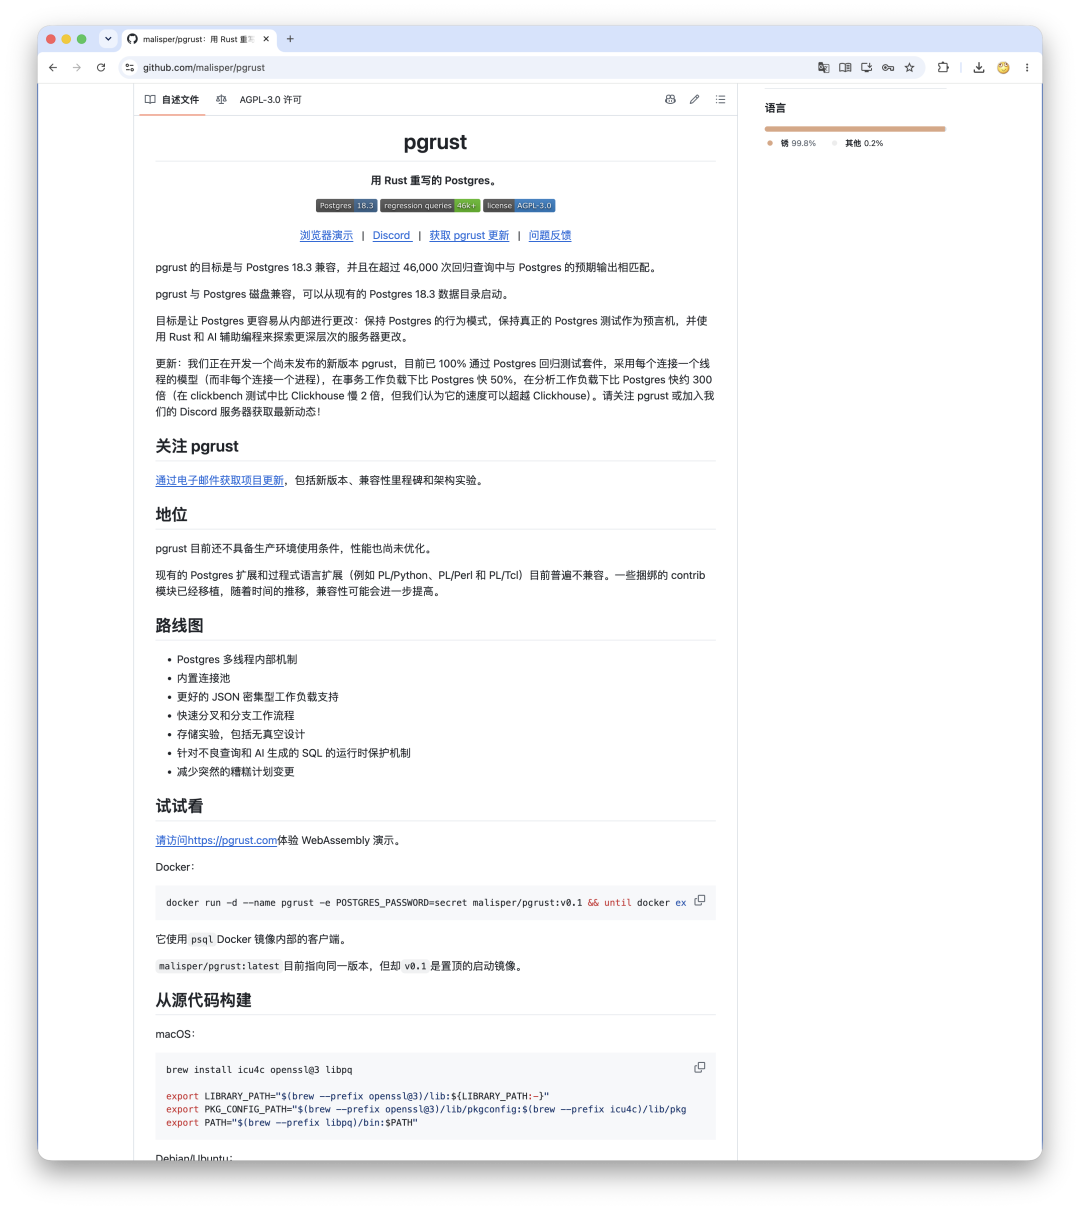1080x1210 pixels.
Task: Open the README outline list icon
Action: click(x=720, y=100)
